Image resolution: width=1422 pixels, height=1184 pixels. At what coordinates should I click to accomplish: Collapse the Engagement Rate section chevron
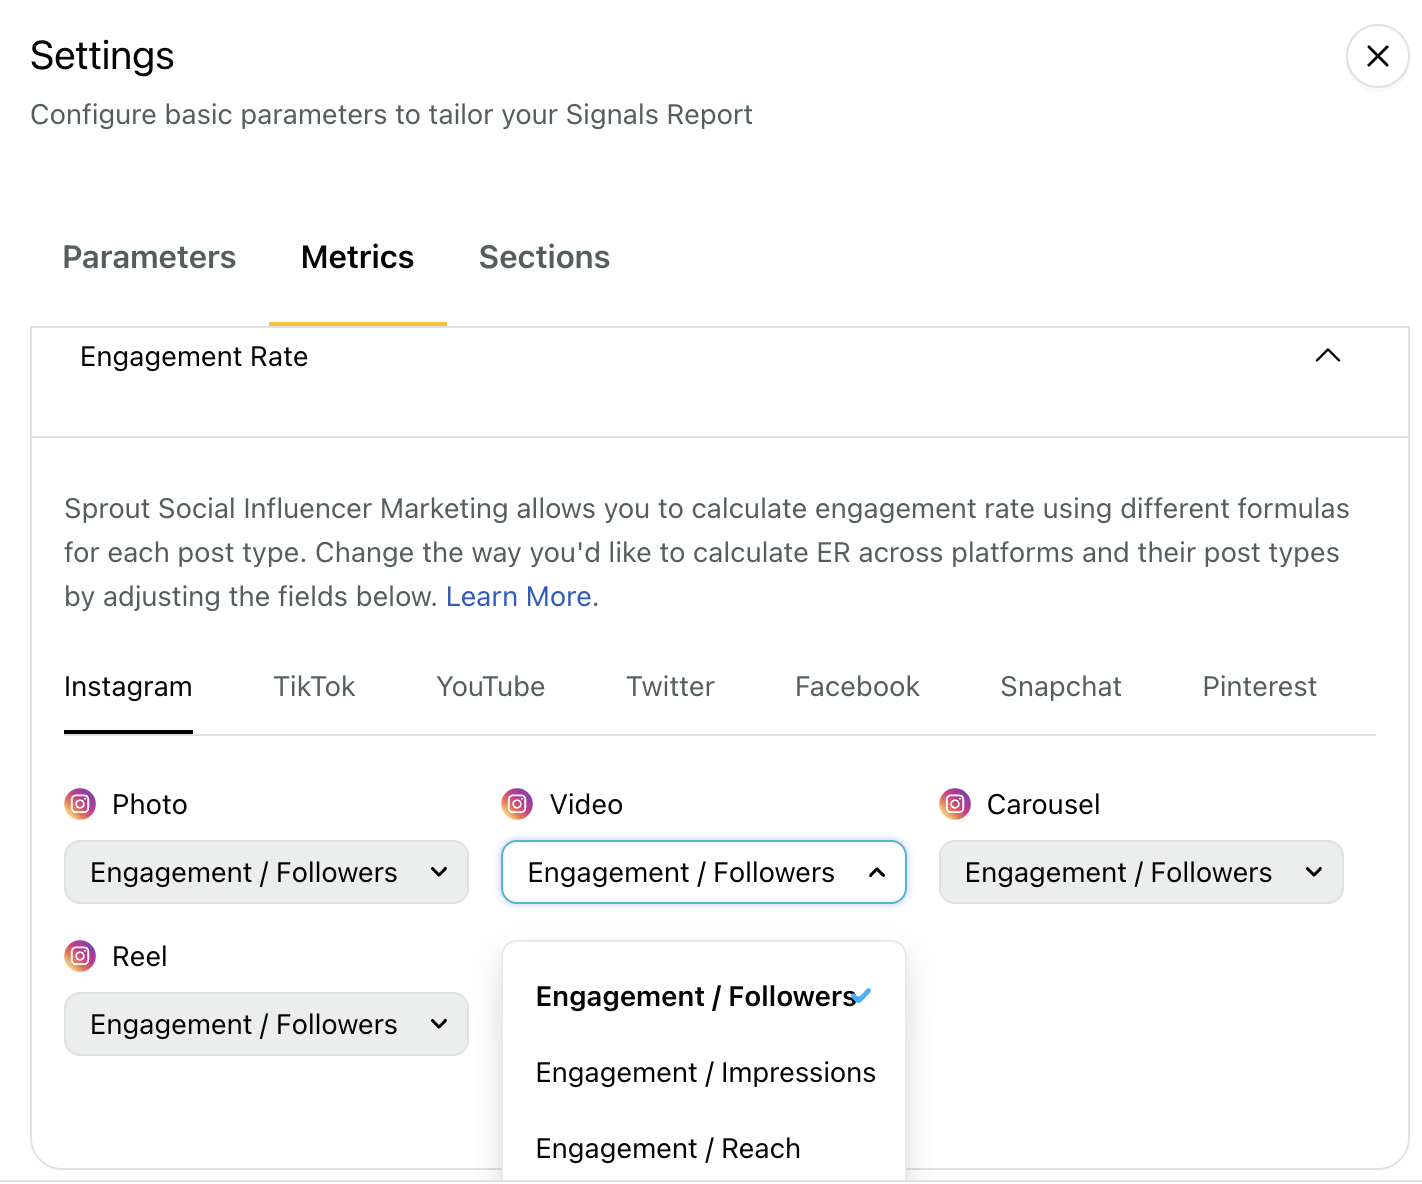(1327, 356)
